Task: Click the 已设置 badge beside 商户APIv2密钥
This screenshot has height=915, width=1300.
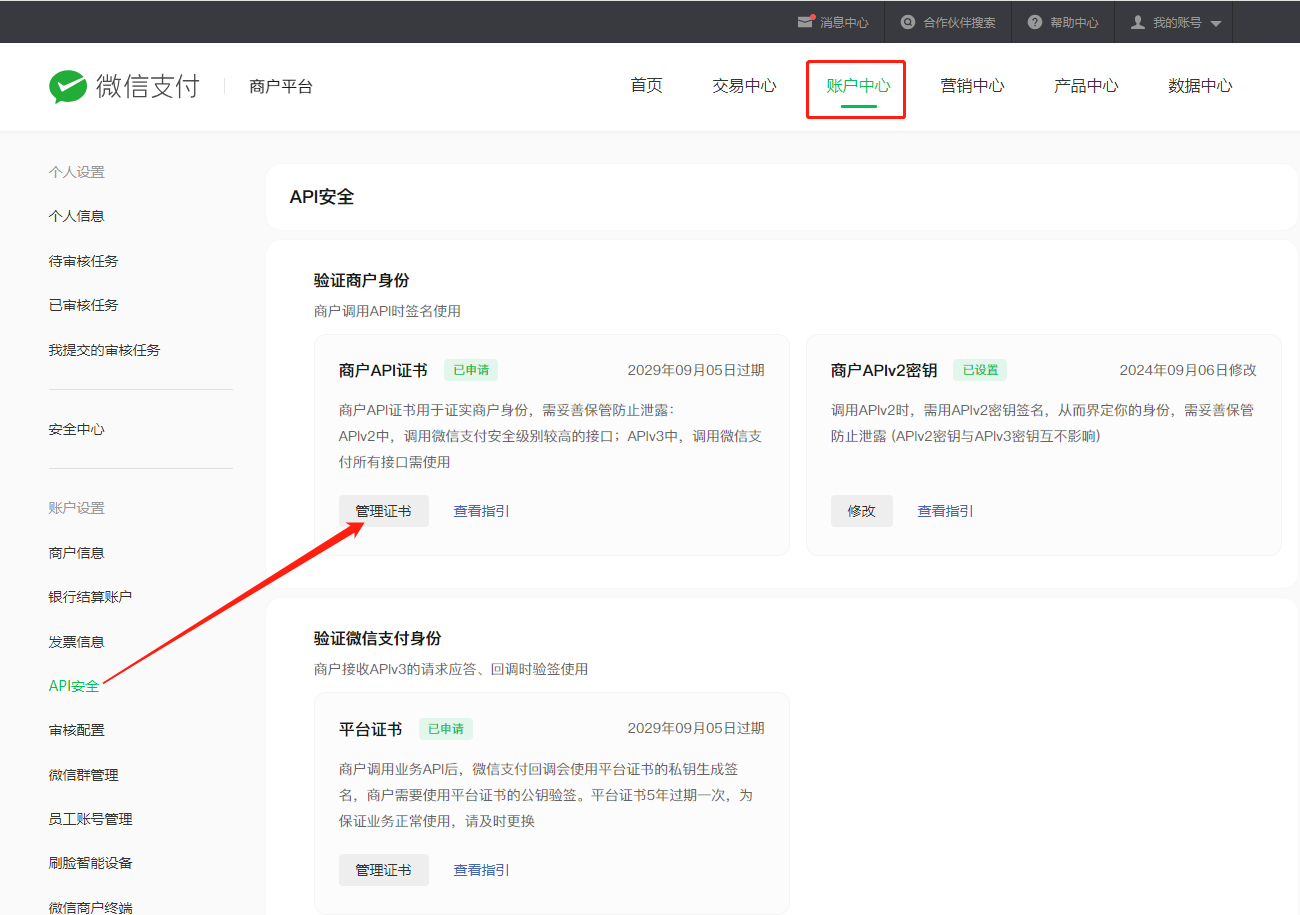Action: tap(980, 370)
